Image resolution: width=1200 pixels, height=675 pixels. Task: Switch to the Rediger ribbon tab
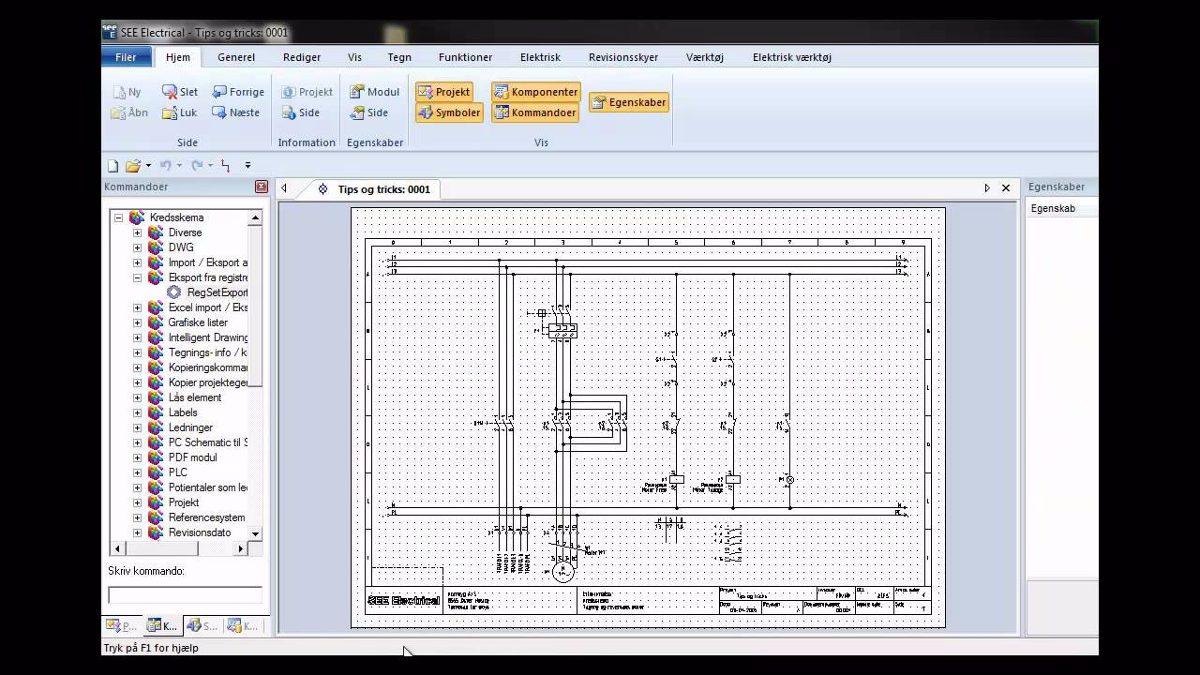(x=302, y=58)
